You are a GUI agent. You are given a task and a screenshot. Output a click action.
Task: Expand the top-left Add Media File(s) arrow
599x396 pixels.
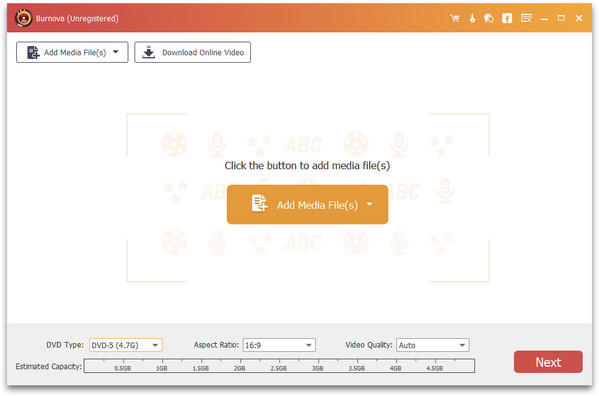[115, 52]
